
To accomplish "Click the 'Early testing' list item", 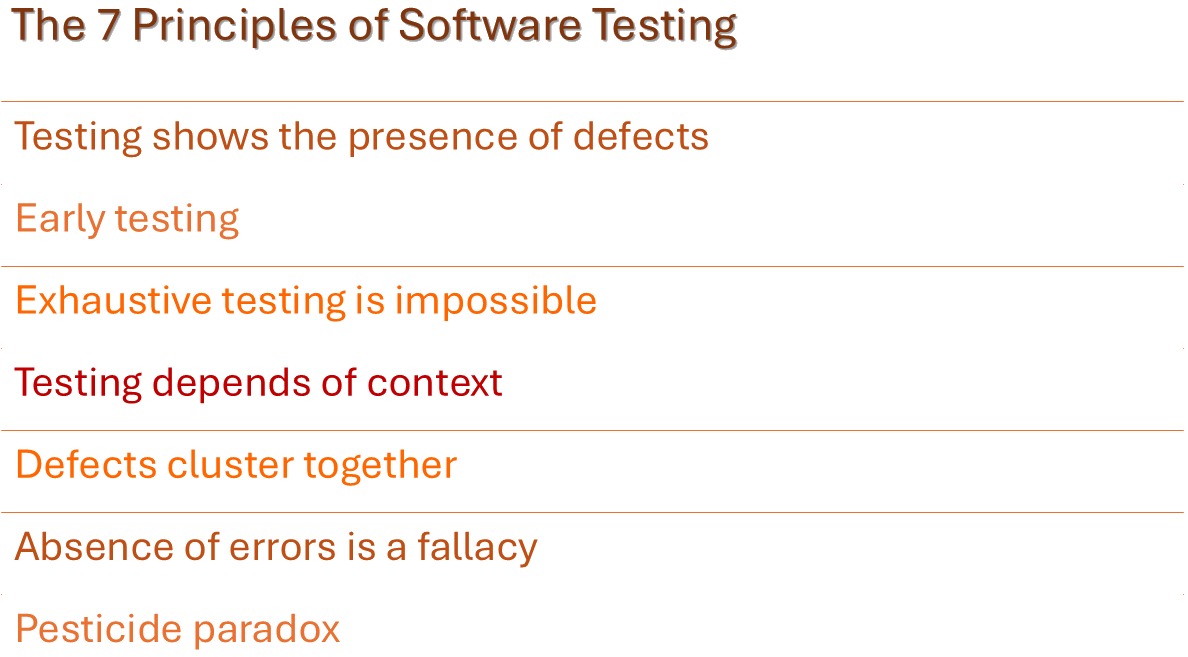I will (x=127, y=218).
